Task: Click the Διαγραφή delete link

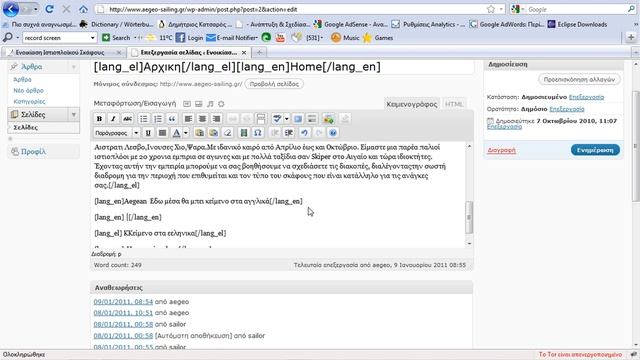Action: pyautogui.click(x=501, y=150)
